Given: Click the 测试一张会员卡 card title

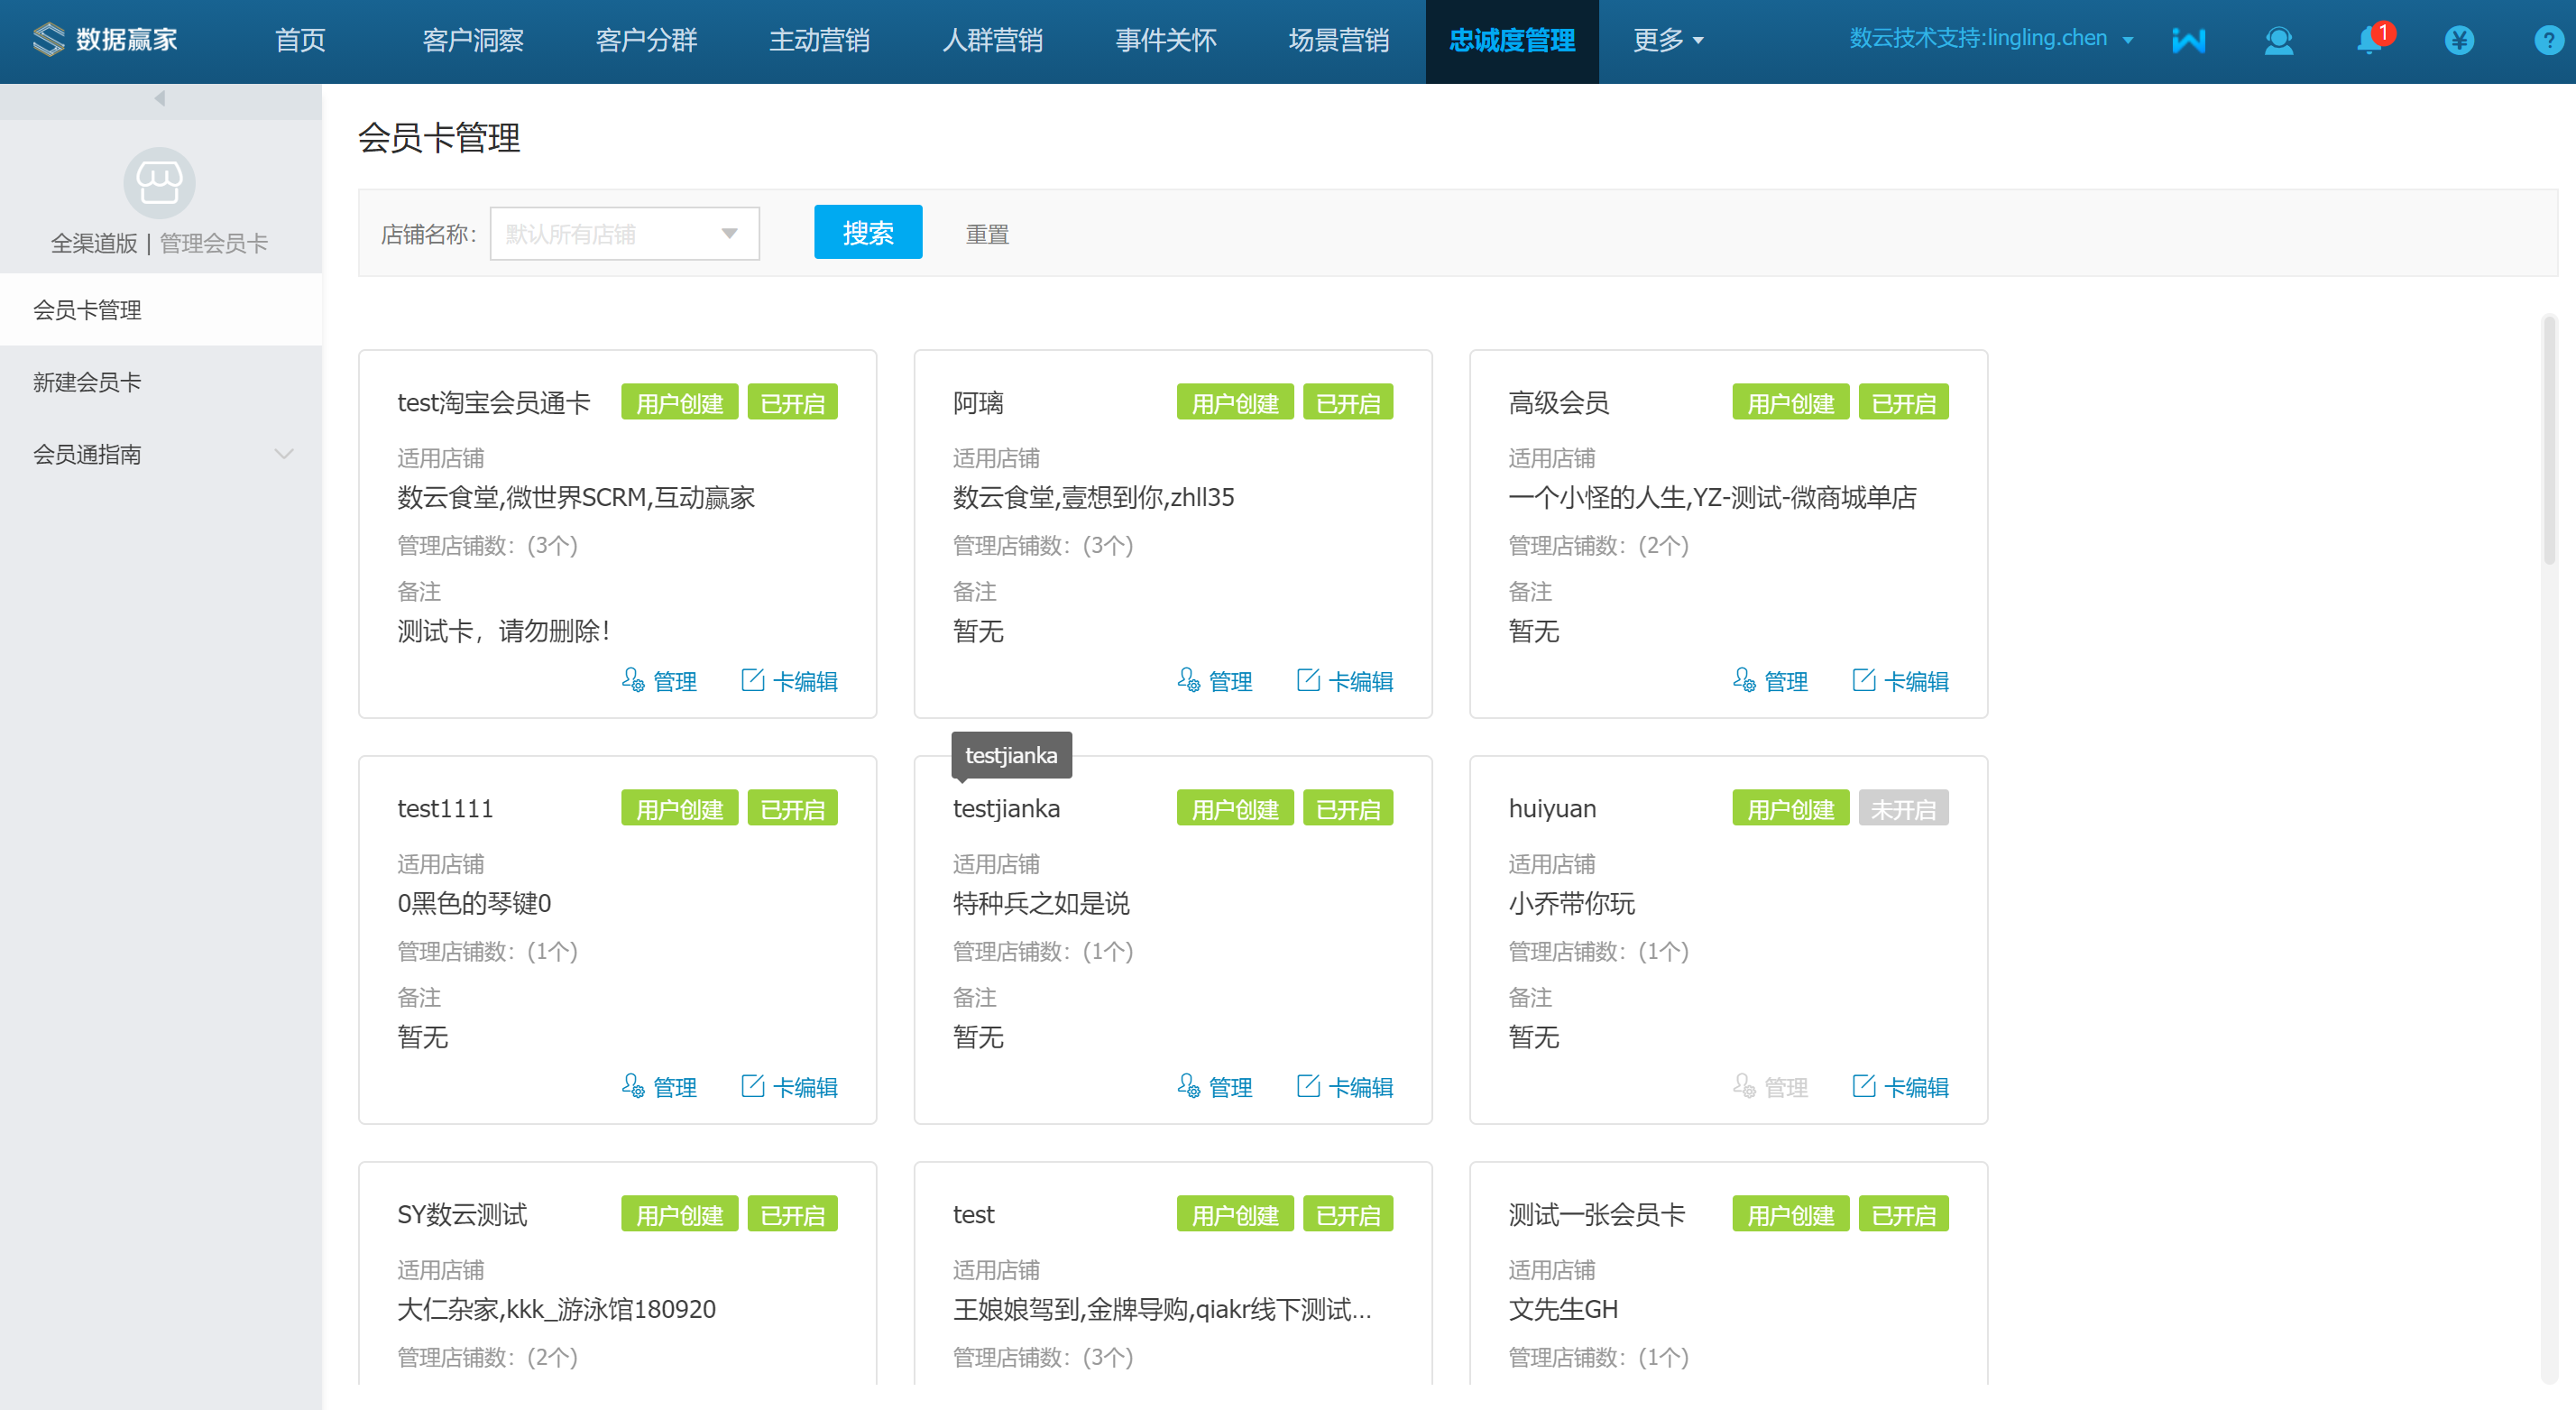Looking at the screenshot, I should [x=1597, y=1214].
